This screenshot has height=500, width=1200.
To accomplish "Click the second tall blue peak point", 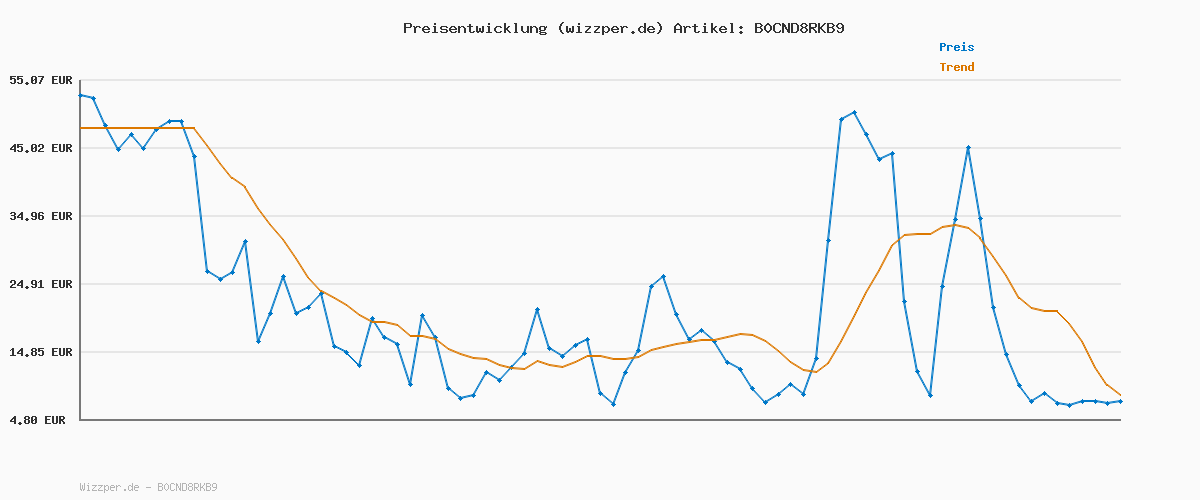I will click(x=968, y=148).
